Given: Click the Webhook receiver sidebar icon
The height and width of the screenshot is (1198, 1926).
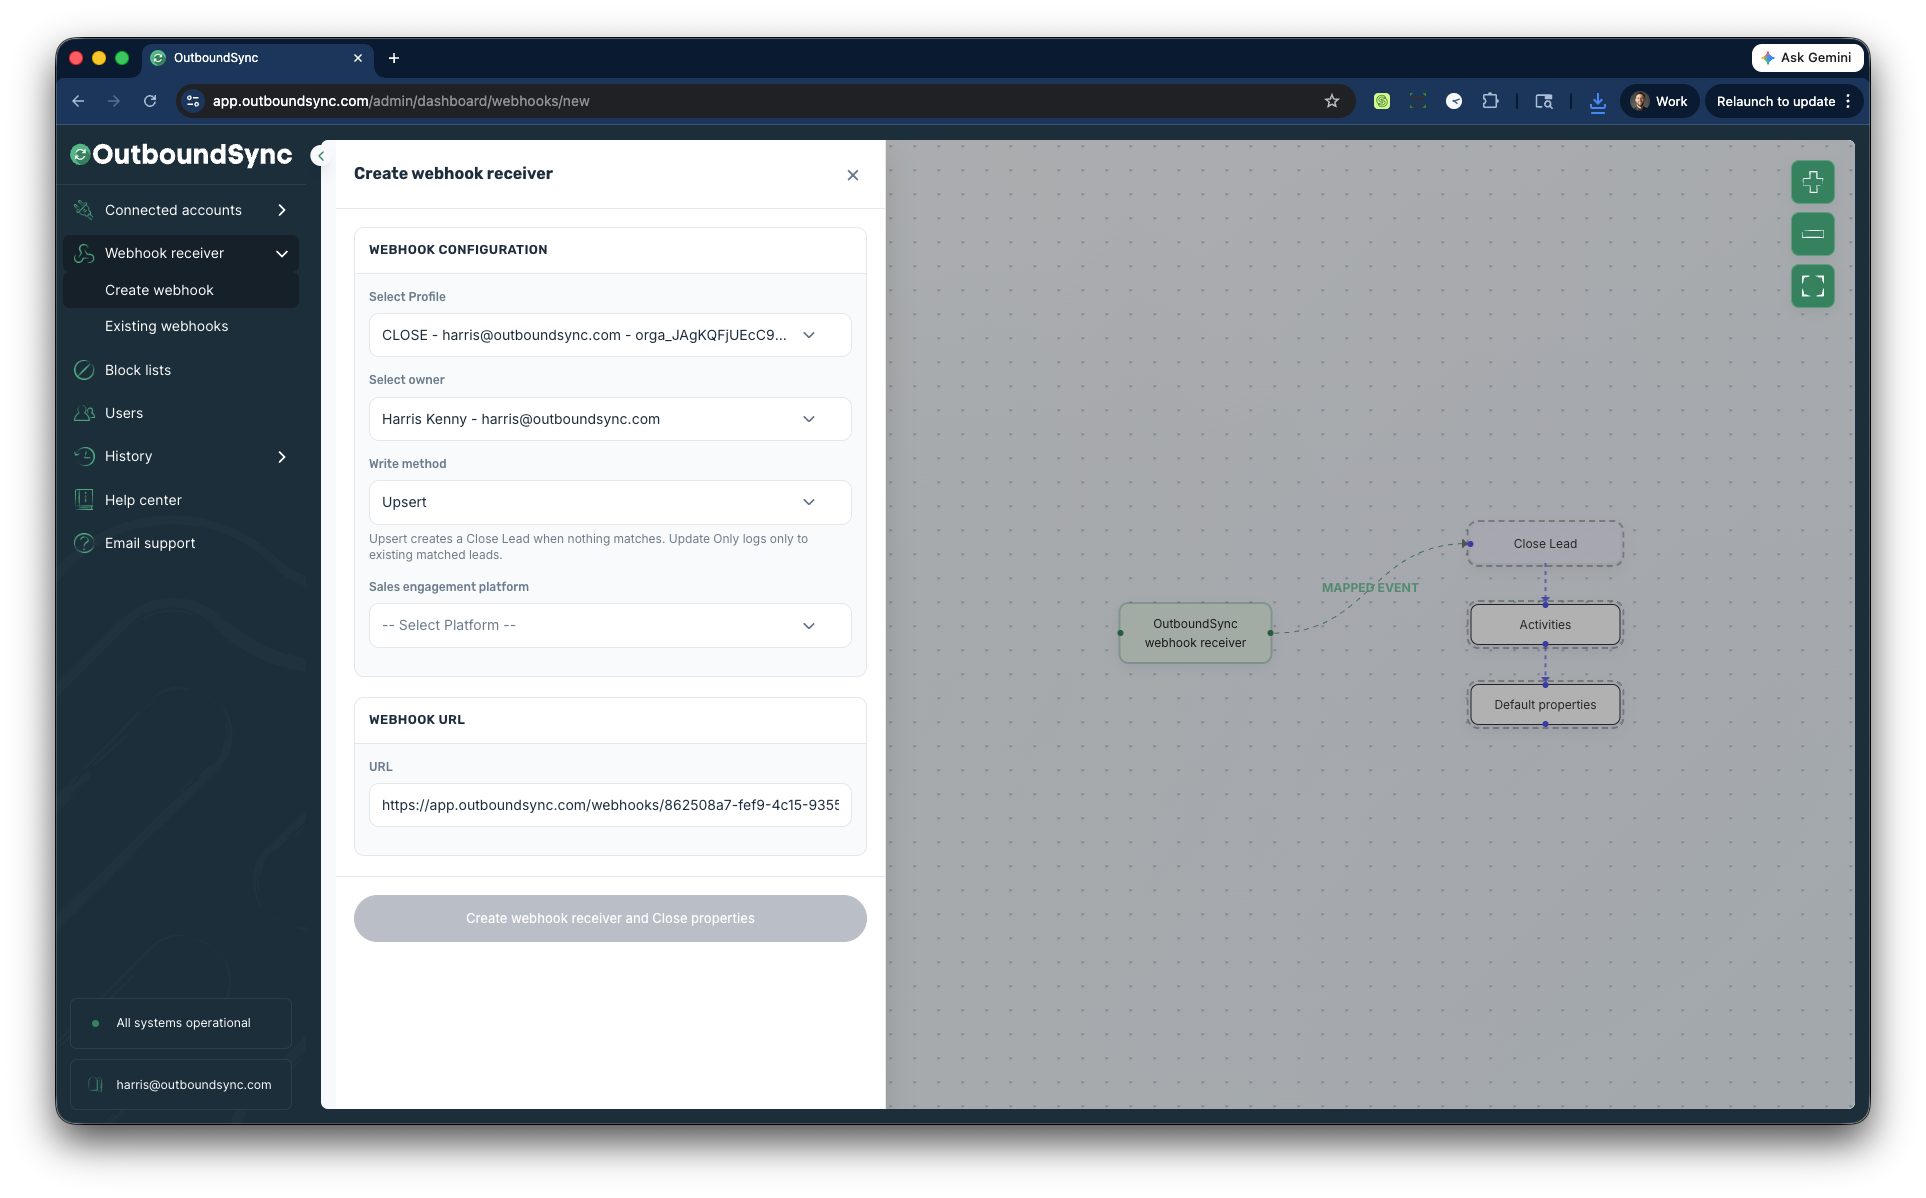Looking at the screenshot, I should click(x=84, y=253).
